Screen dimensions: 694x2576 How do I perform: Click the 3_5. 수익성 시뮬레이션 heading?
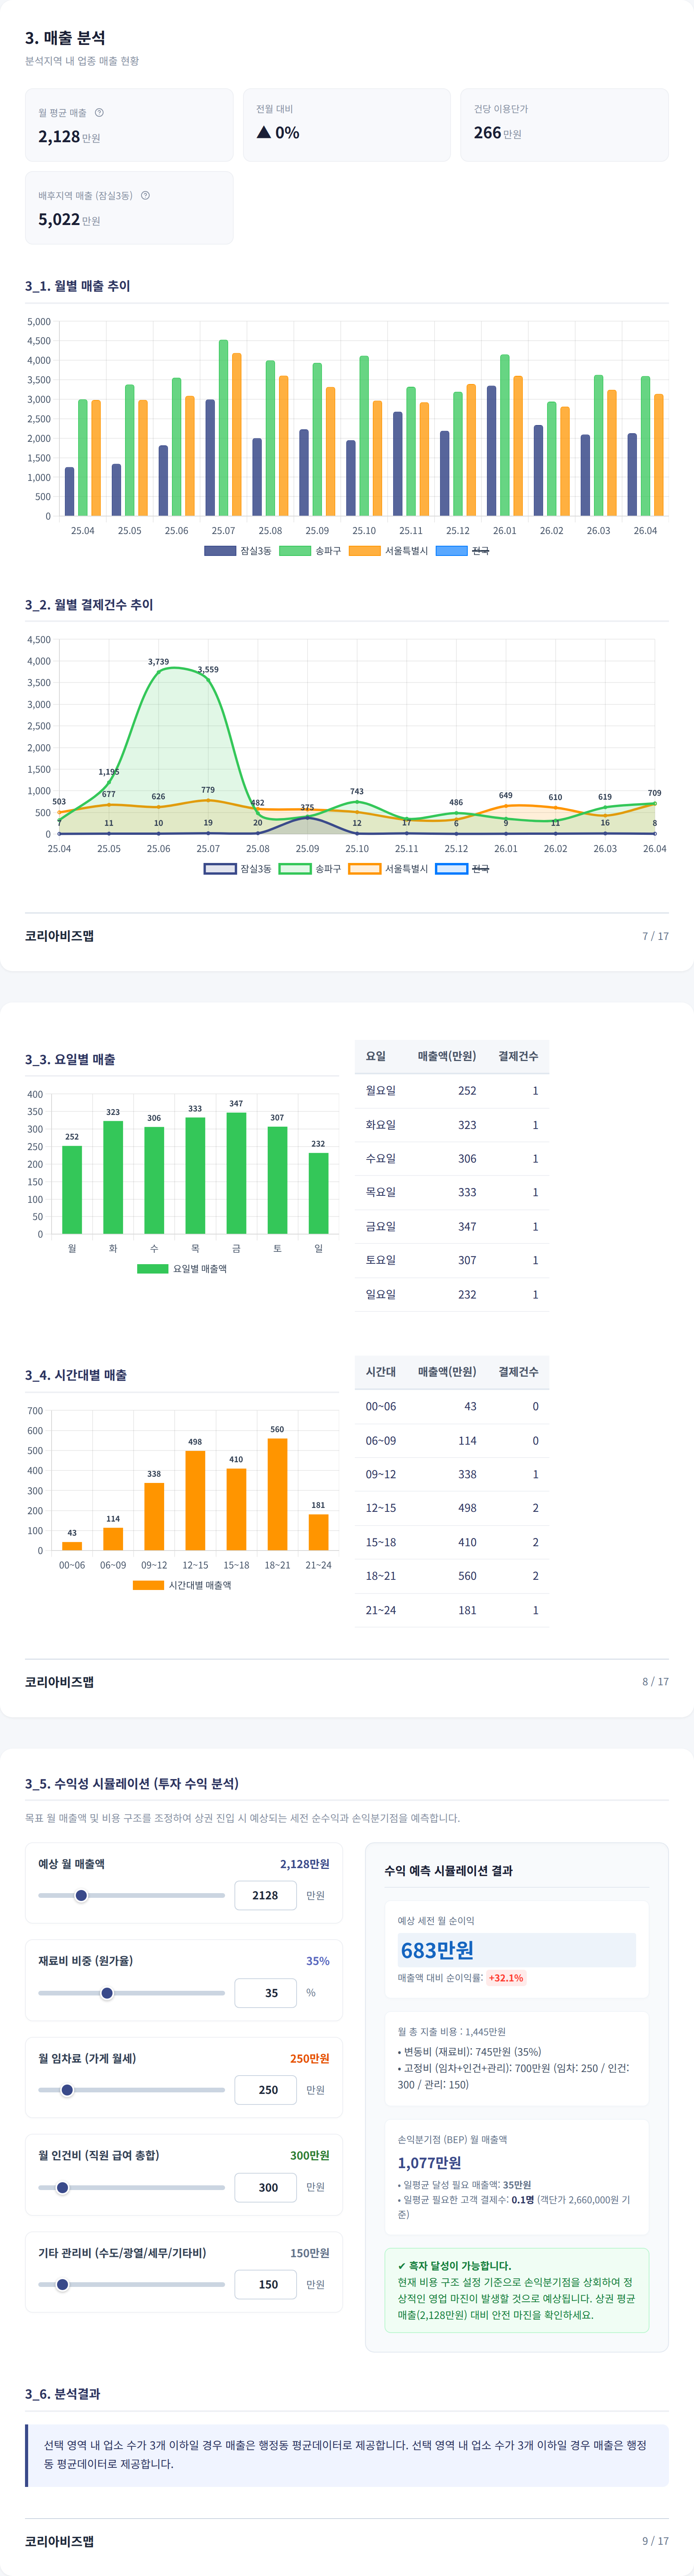132,1784
